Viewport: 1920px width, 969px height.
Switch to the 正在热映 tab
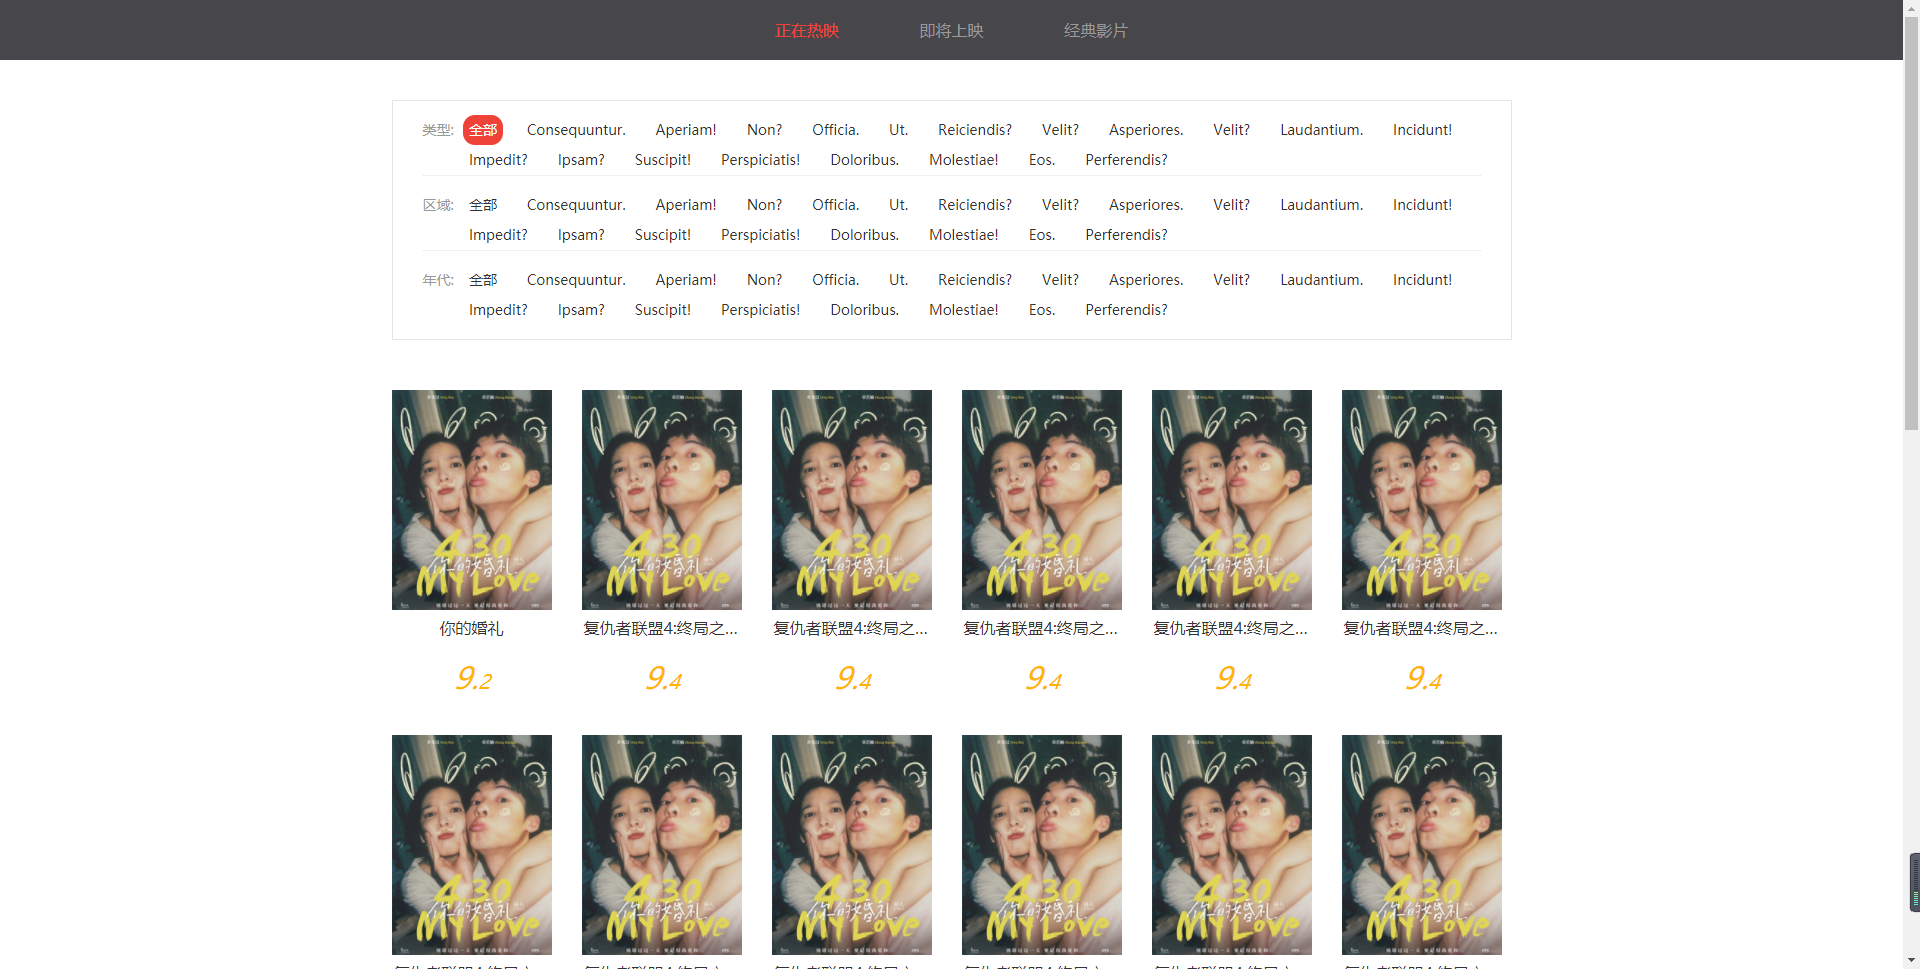[806, 30]
